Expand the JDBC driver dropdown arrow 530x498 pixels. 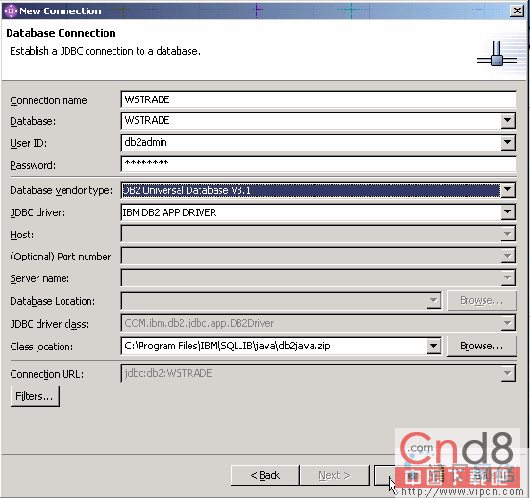(508, 212)
